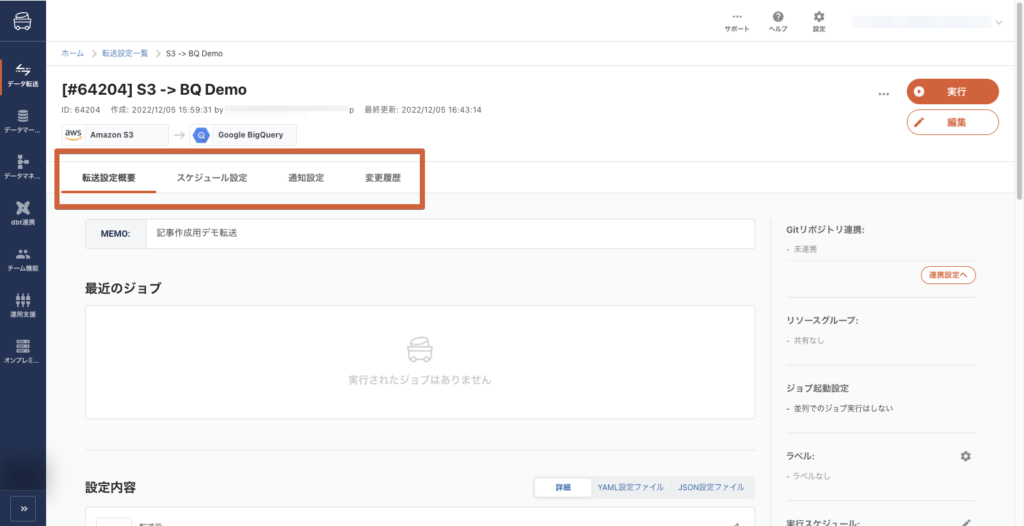The height and width of the screenshot is (526, 1024).
Task: Open the データ転送 sidebar icon
Action: [22, 74]
